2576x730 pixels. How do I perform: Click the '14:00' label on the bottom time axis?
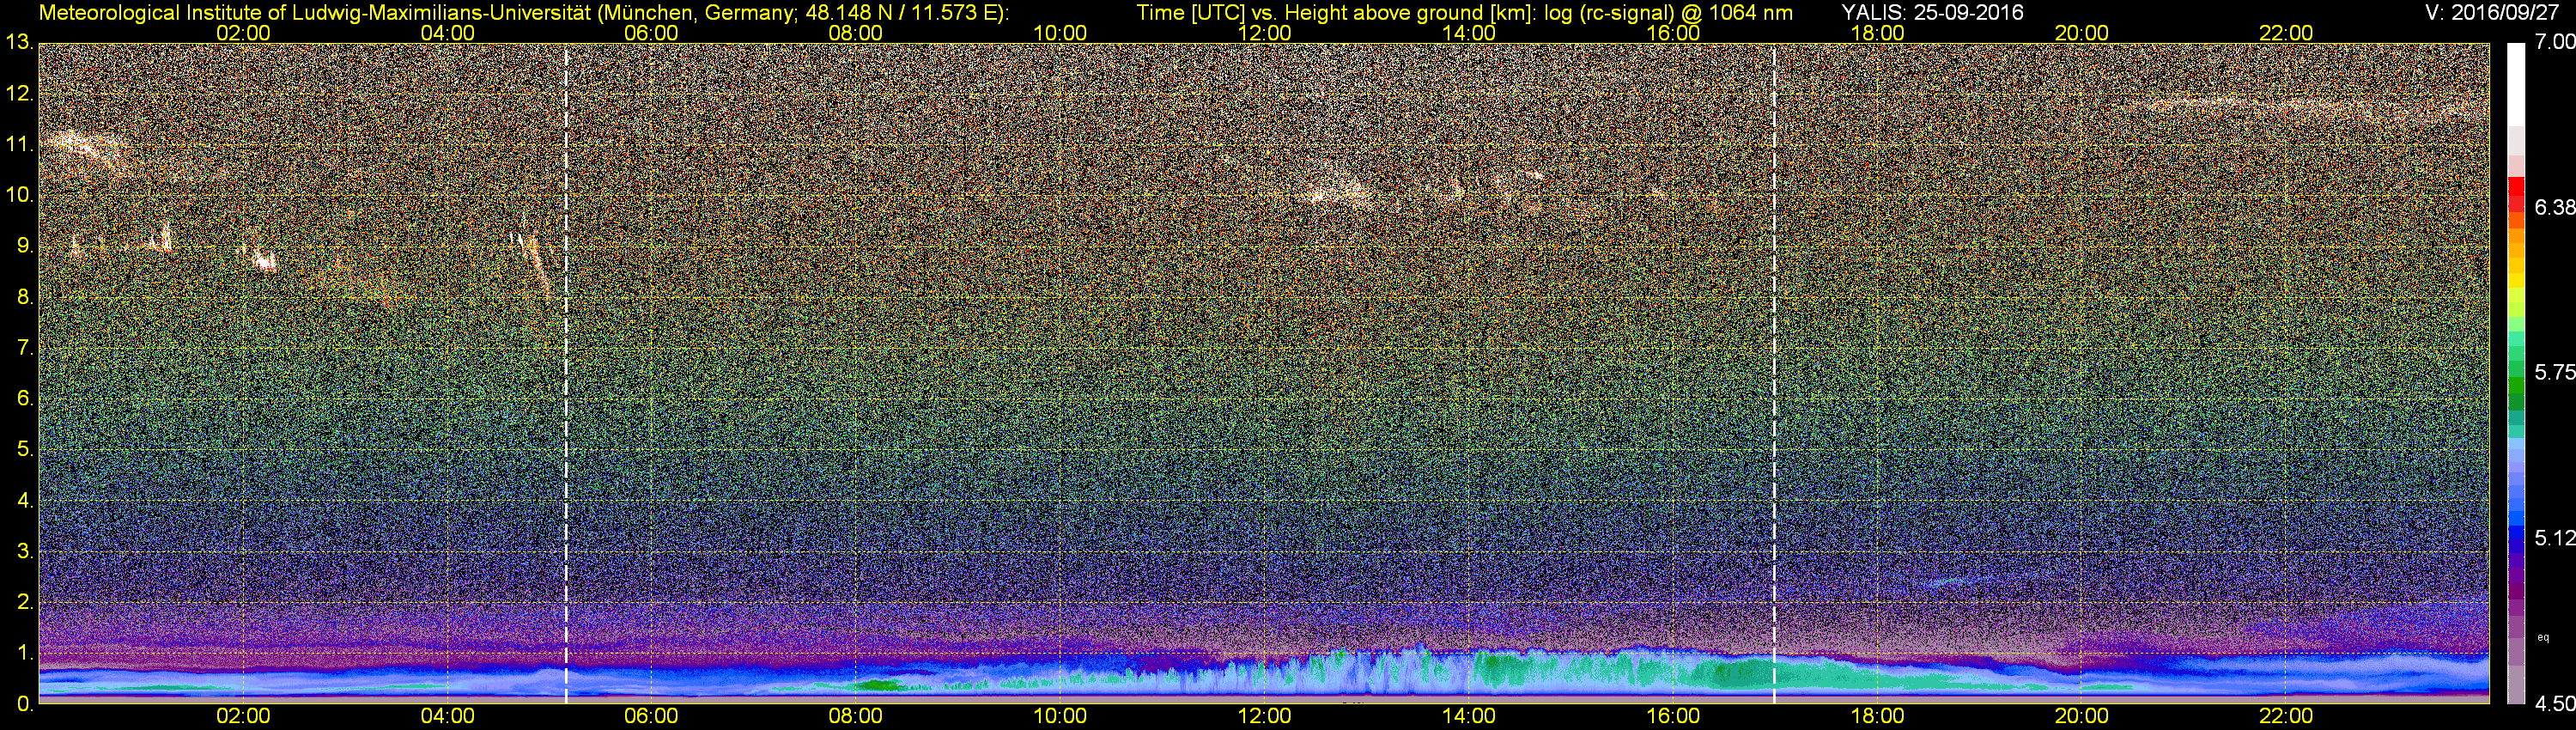(x=1469, y=717)
